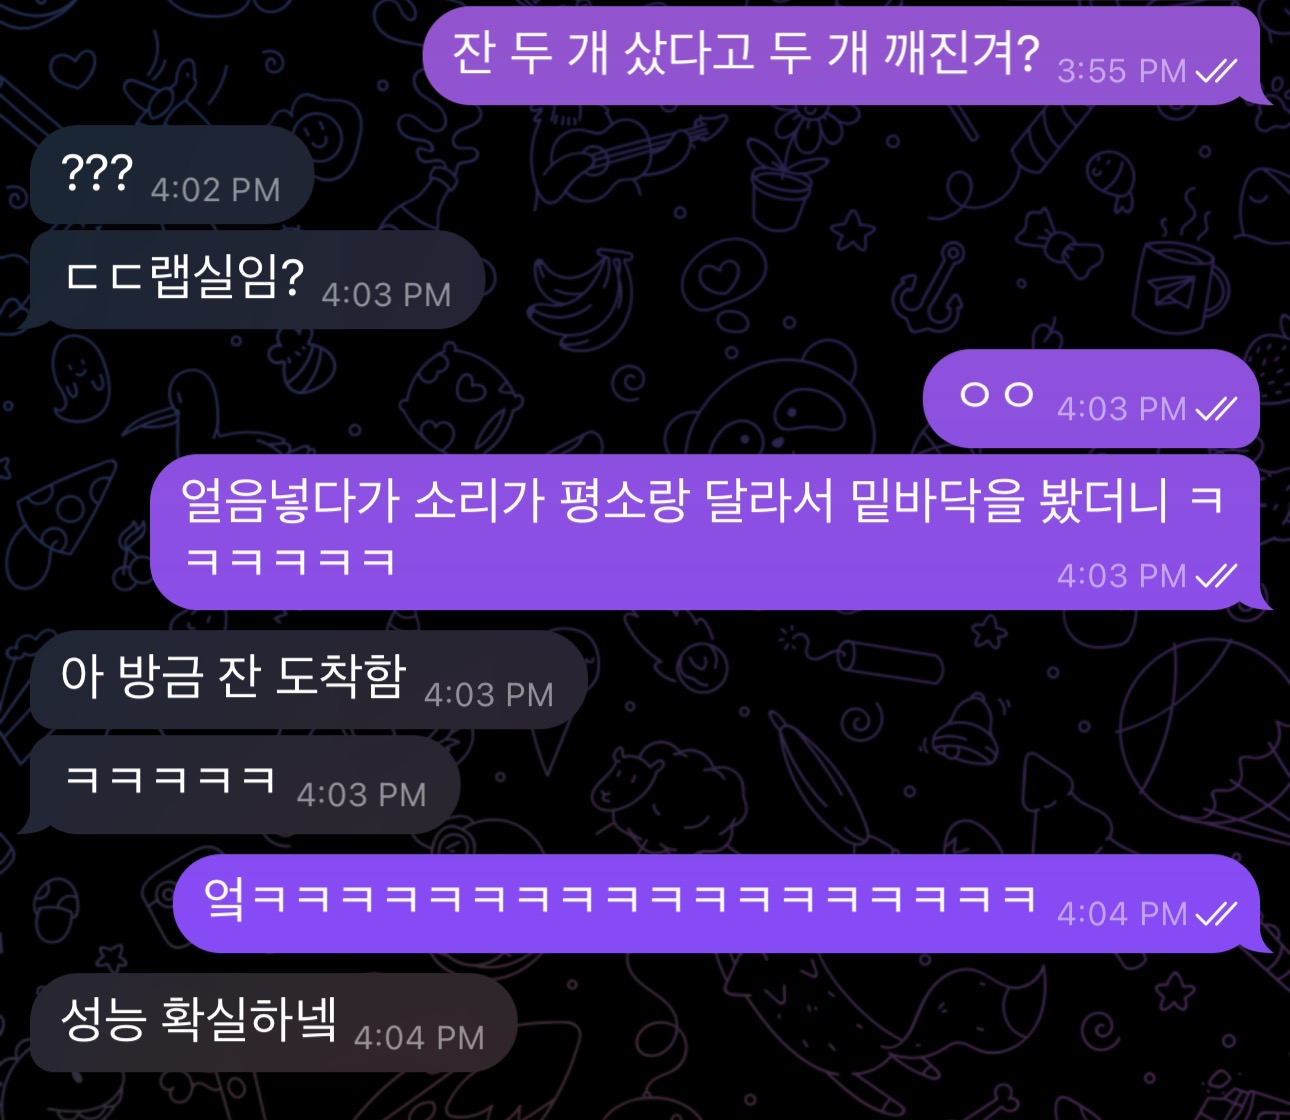Click read checkmarks on '얼음넣다가' message
Image resolution: width=1290 pixels, height=1120 pixels.
coord(1217,575)
